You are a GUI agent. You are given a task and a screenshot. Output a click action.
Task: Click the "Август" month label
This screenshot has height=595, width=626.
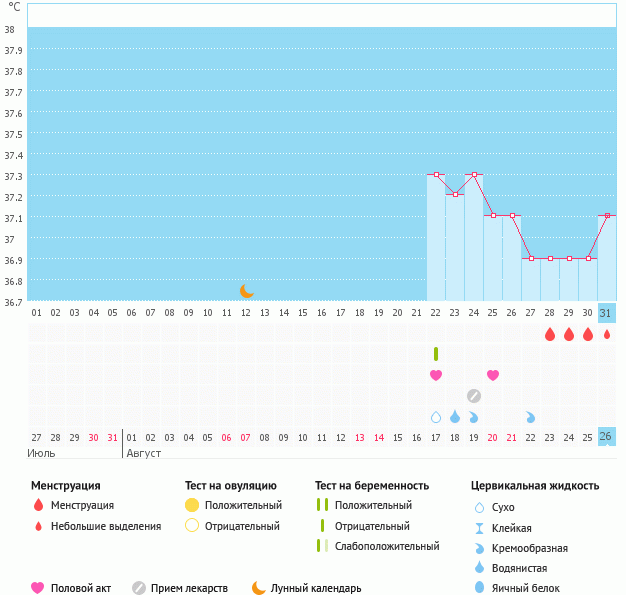pos(144,453)
